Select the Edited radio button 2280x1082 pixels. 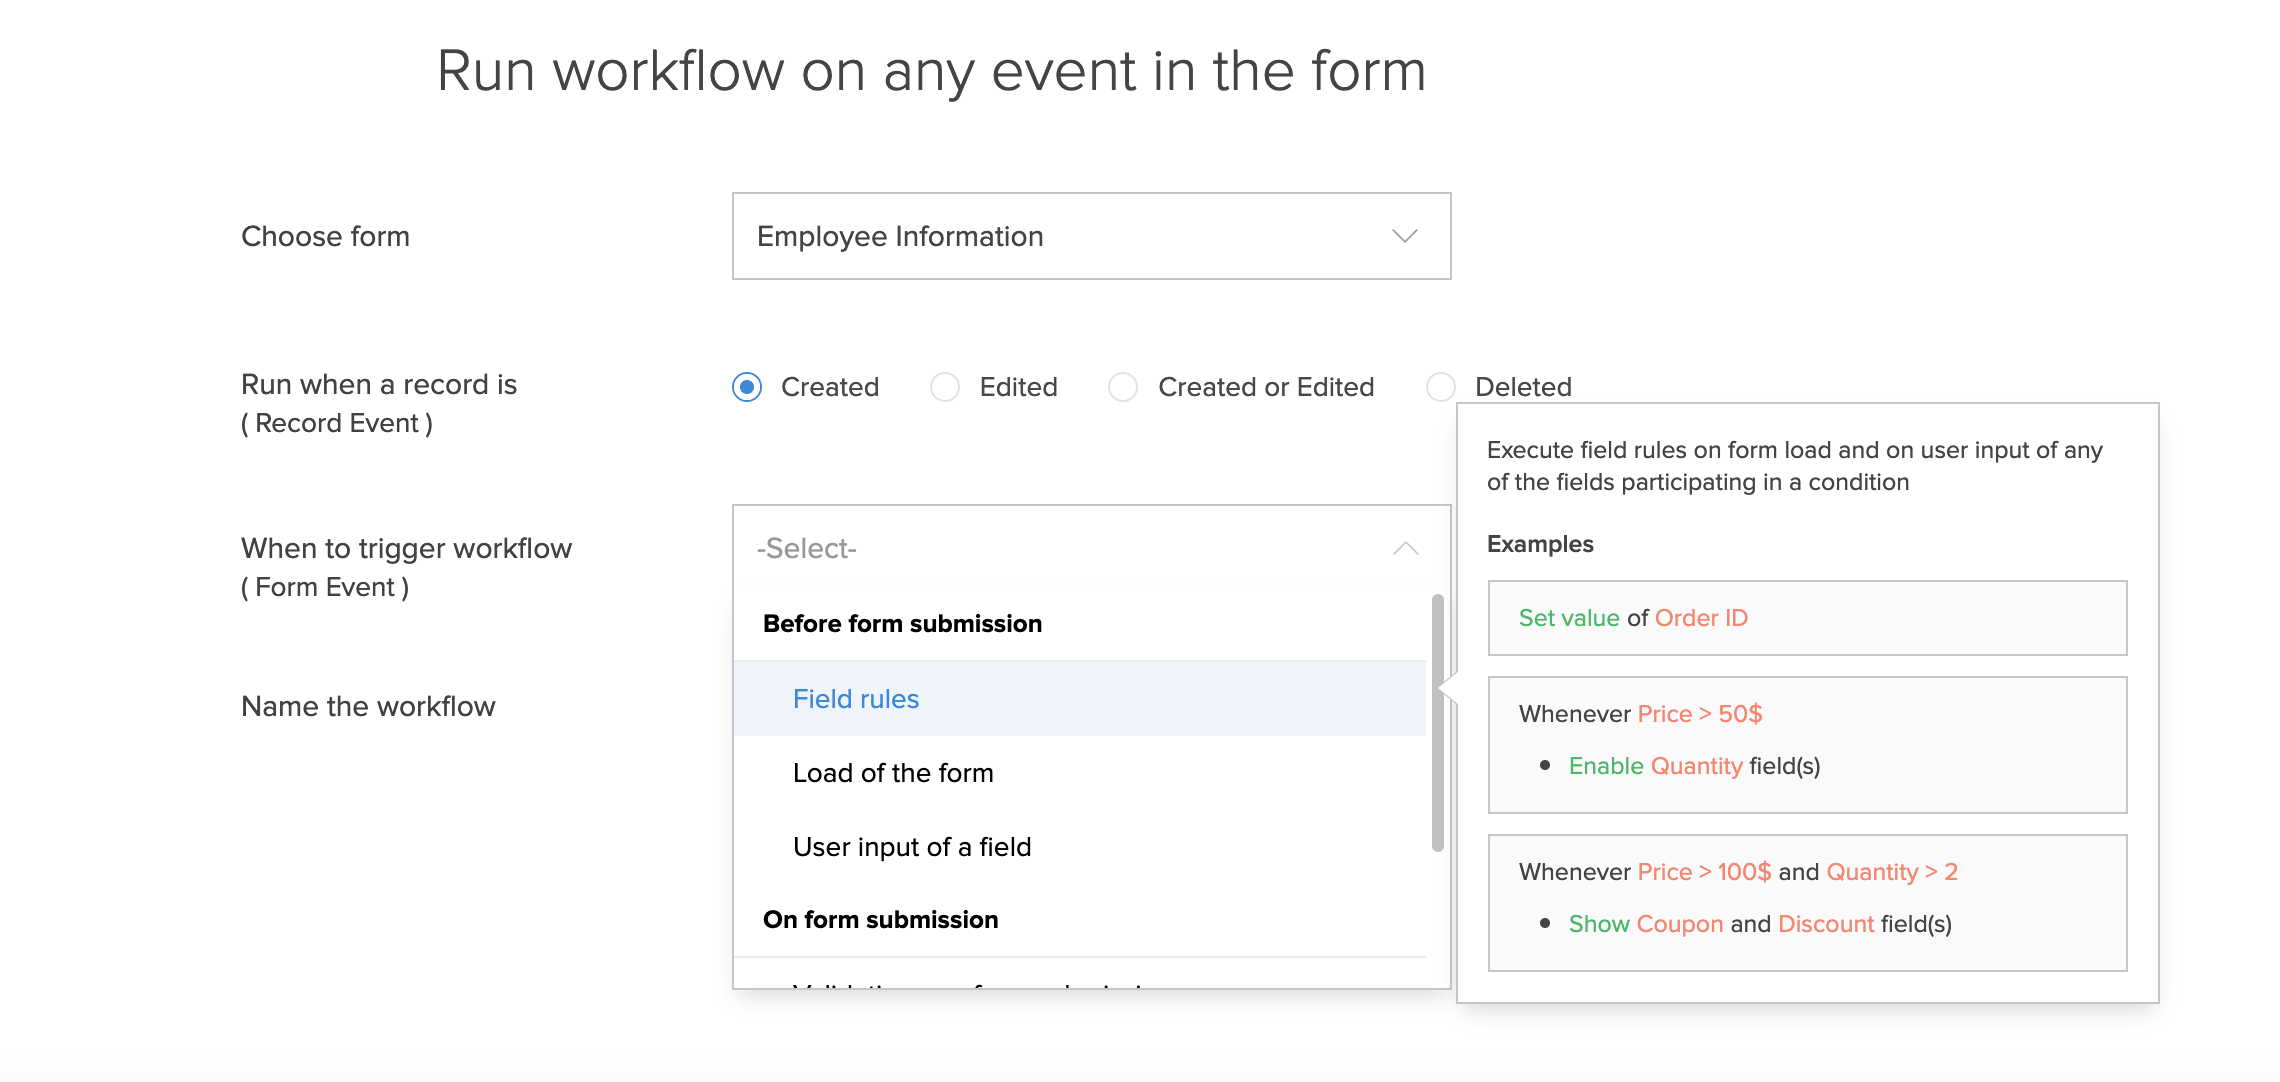pyautogui.click(x=945, y=387)
